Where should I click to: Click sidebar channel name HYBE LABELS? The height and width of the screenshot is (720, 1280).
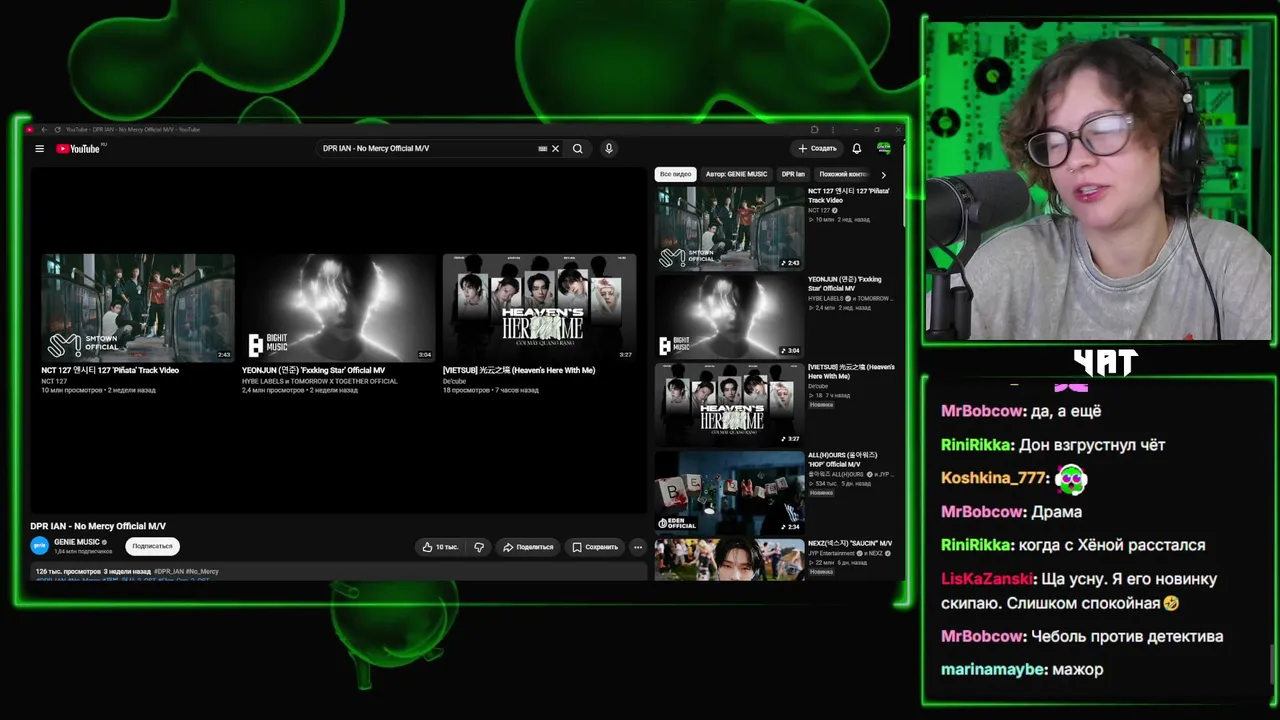point(827,298)
